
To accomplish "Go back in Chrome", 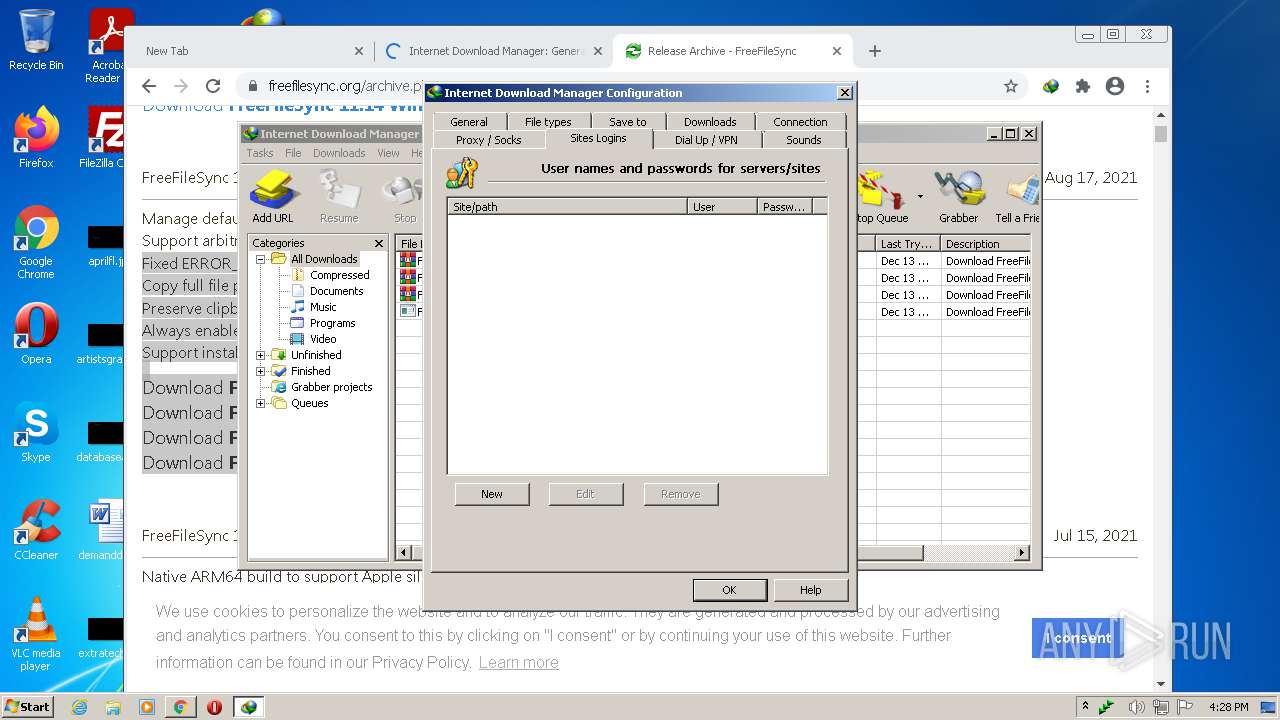I will point(149,86).
